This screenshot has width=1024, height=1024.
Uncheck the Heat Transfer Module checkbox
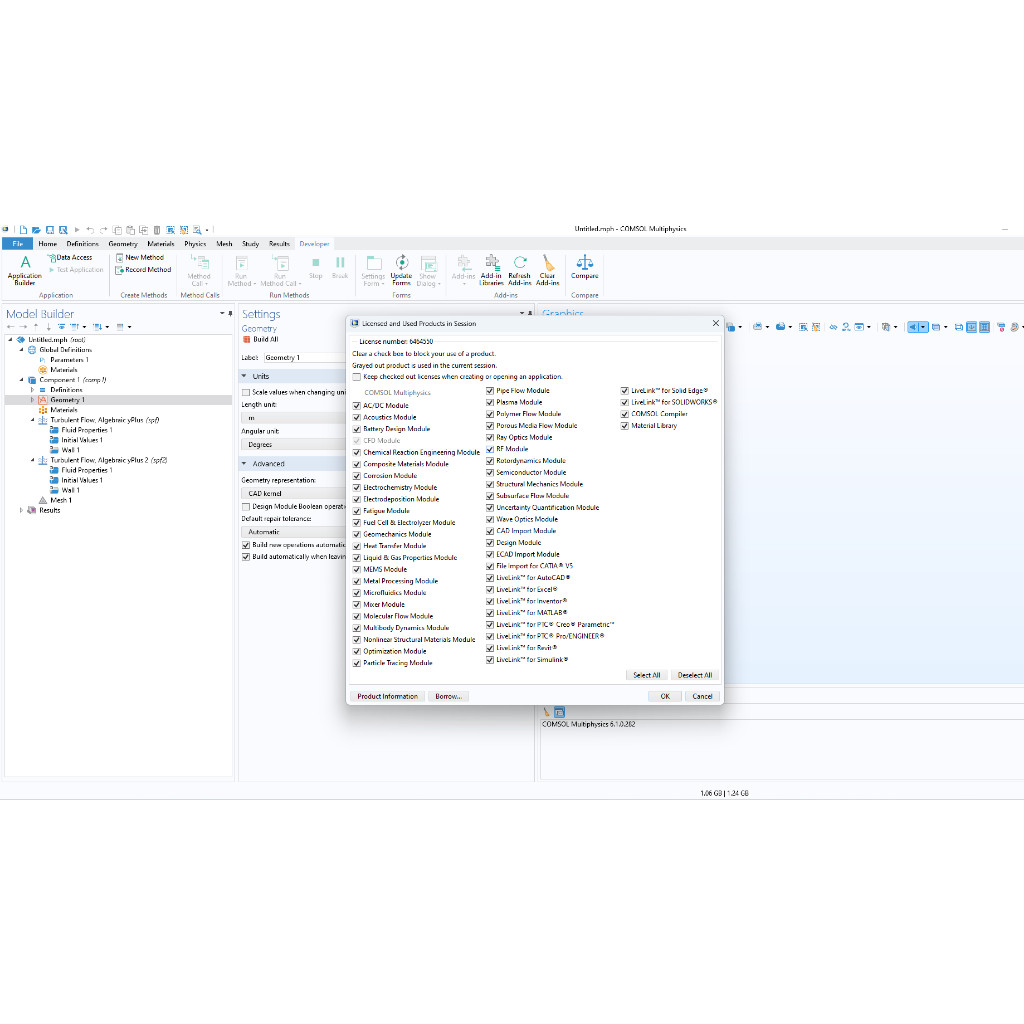[357, 546]
